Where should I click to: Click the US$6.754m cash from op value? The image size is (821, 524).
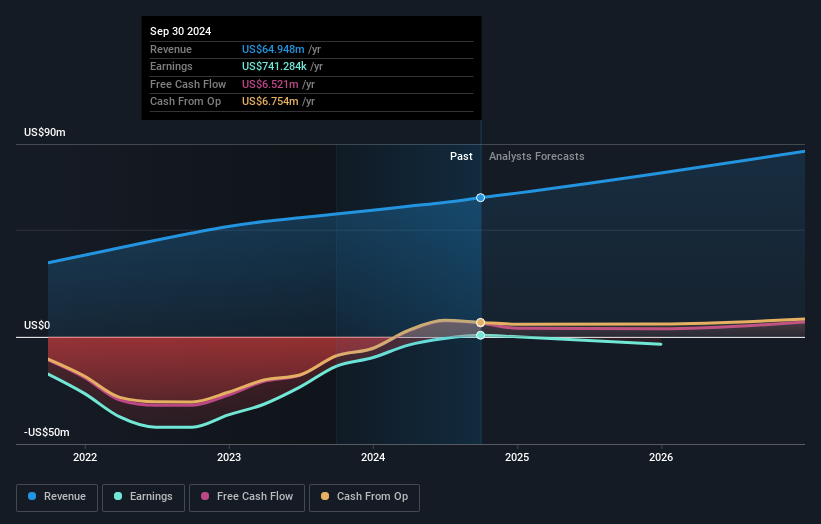(270, 102)
